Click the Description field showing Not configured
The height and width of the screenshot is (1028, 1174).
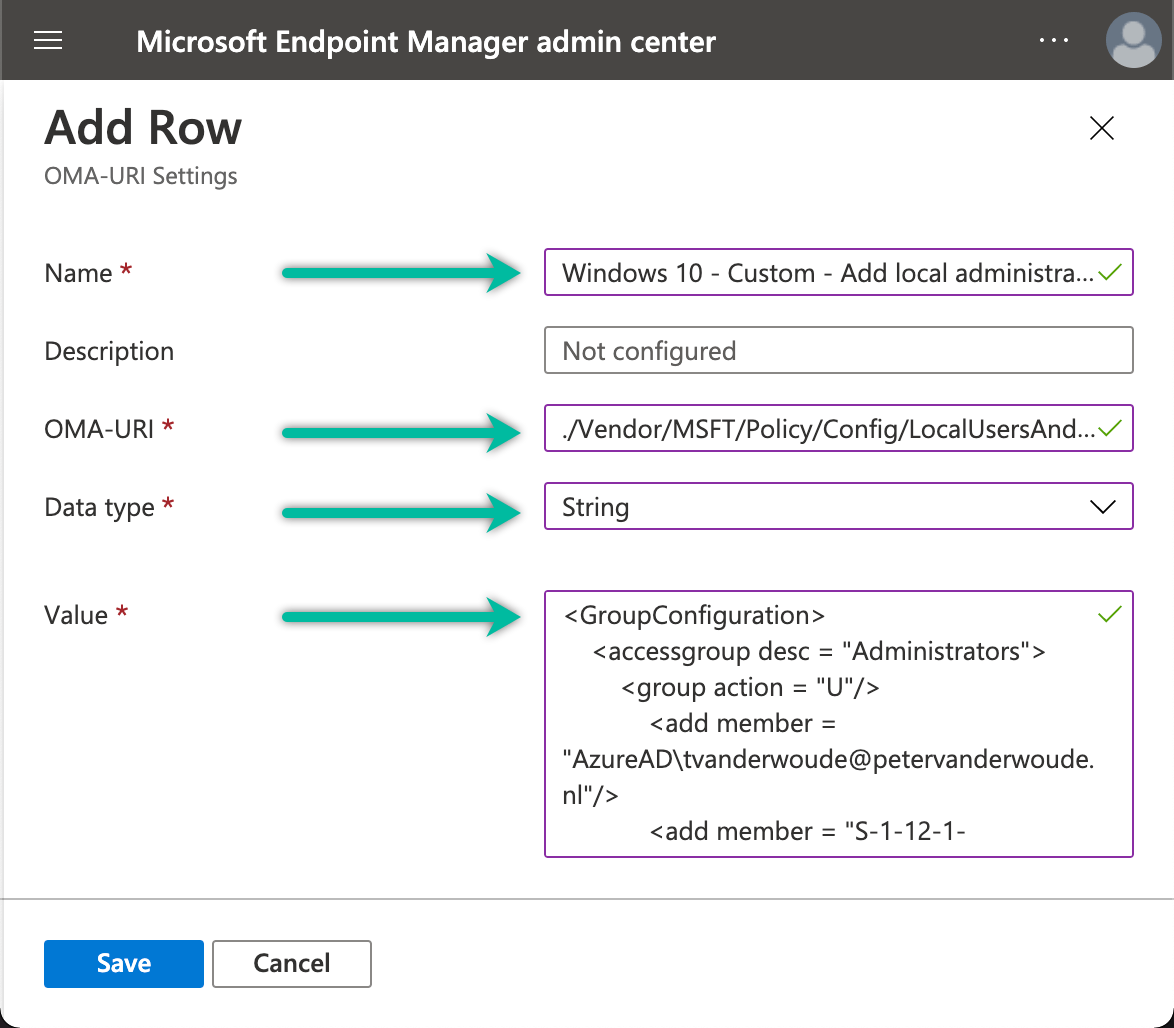click(x=838, y=350)
